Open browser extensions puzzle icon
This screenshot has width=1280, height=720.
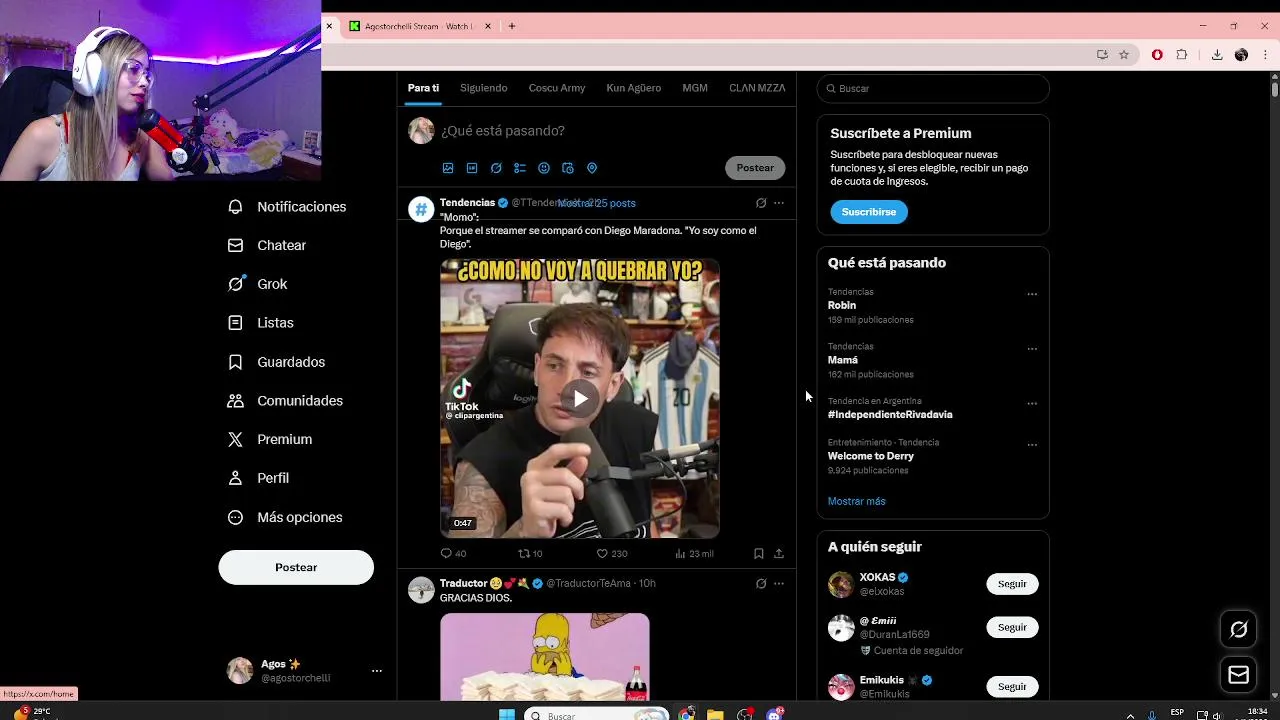click(x=1181, y=55)
